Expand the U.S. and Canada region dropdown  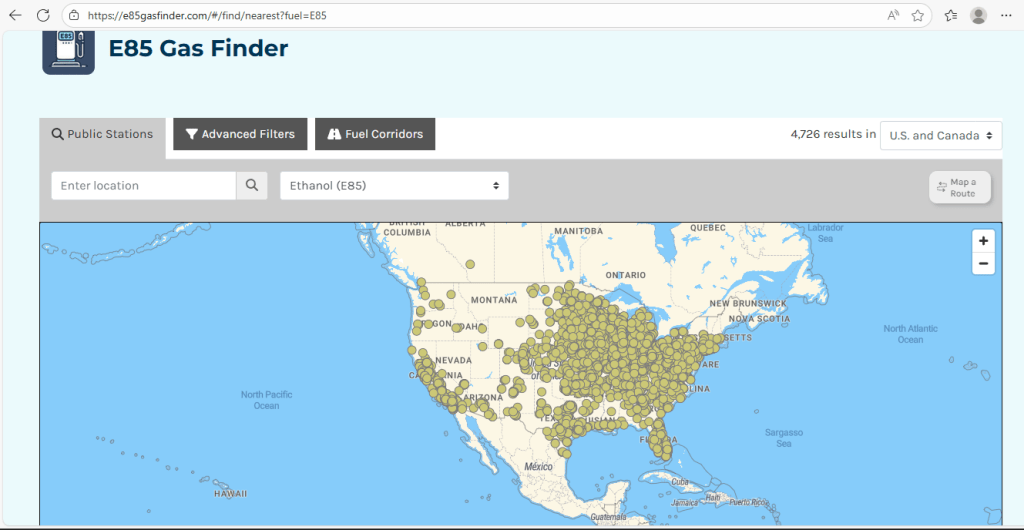pos(940,135)
